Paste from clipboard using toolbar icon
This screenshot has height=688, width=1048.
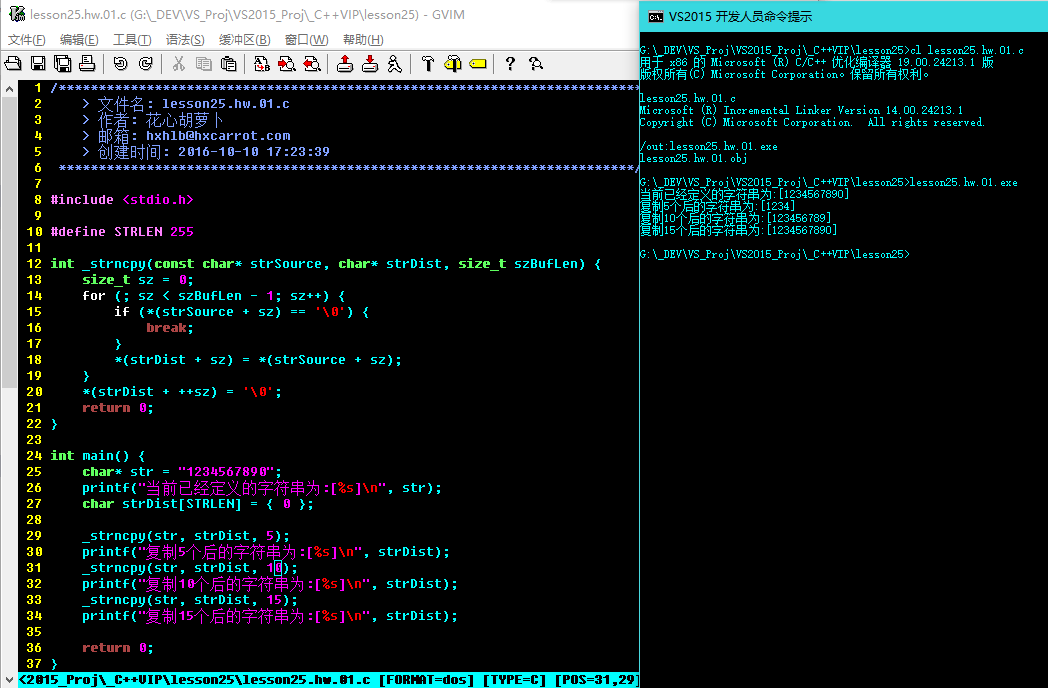[228, 64]
